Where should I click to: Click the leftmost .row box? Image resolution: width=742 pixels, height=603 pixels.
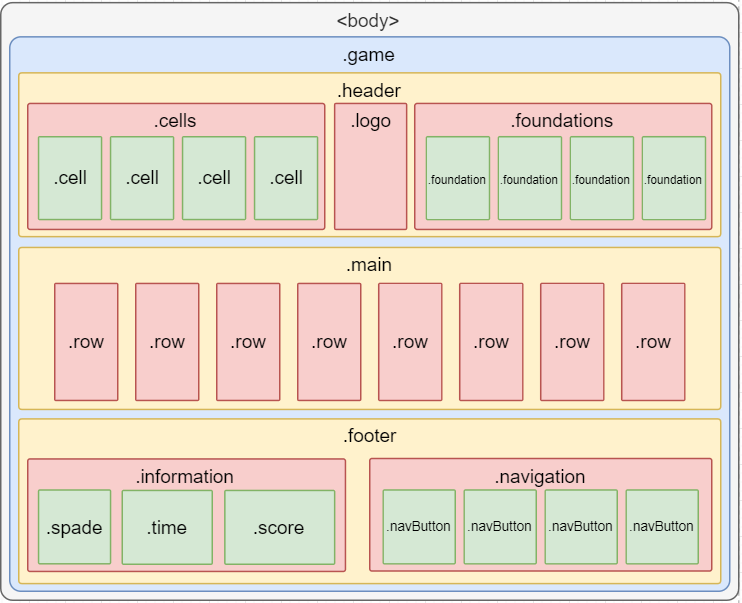tap(86, 342)
